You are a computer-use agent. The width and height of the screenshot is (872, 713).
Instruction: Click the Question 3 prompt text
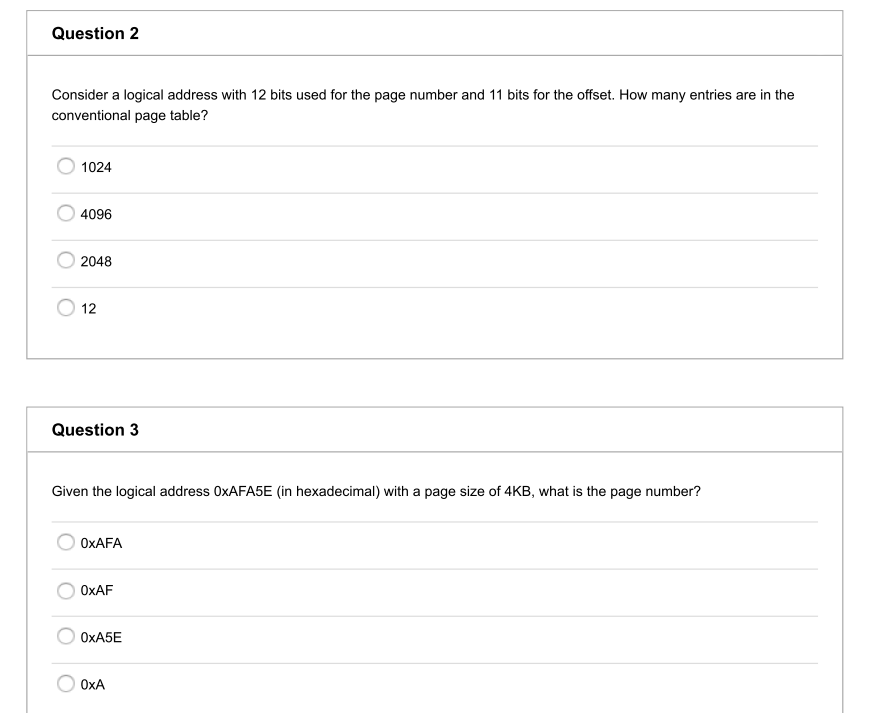[x=376, y=491]
